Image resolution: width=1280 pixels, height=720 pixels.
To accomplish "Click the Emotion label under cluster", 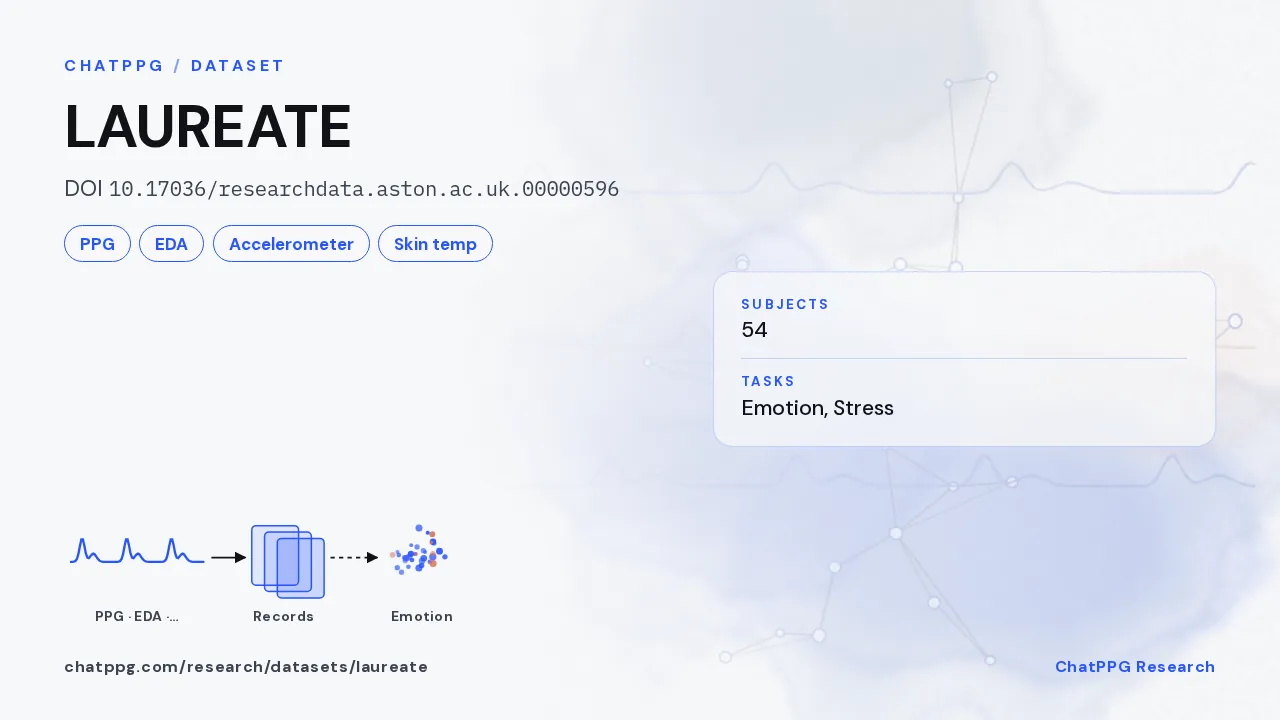I will (422, 616).
